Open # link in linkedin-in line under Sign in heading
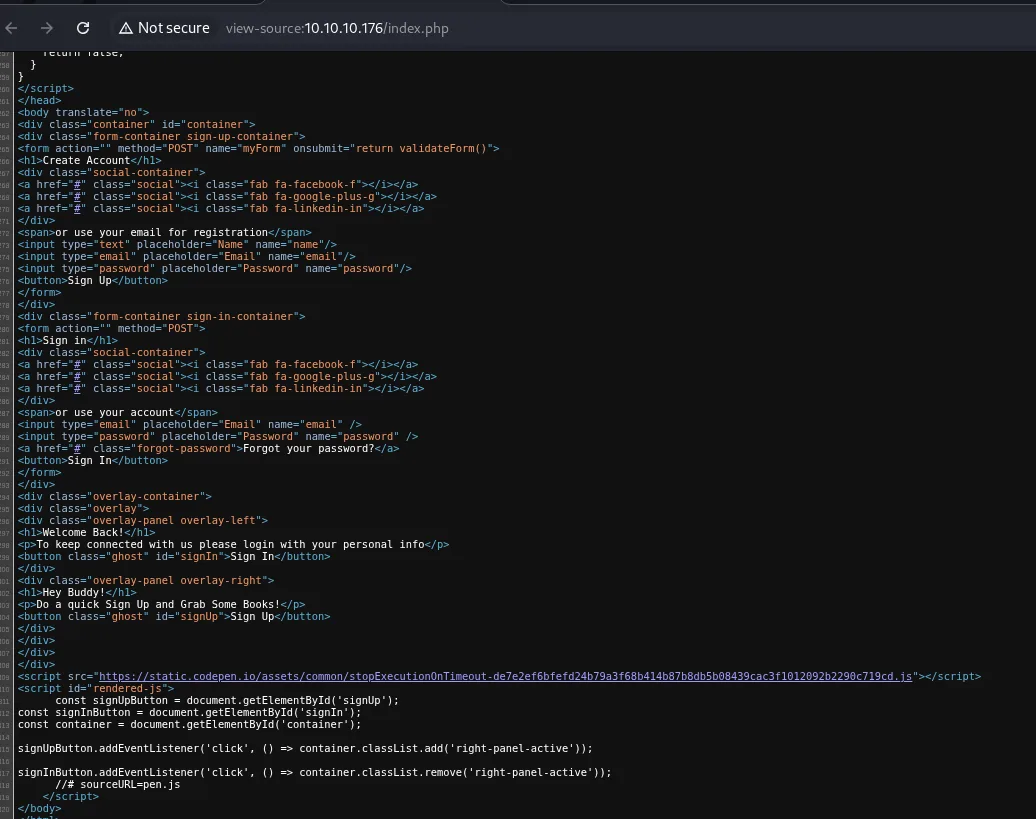 tap(77, 388)
